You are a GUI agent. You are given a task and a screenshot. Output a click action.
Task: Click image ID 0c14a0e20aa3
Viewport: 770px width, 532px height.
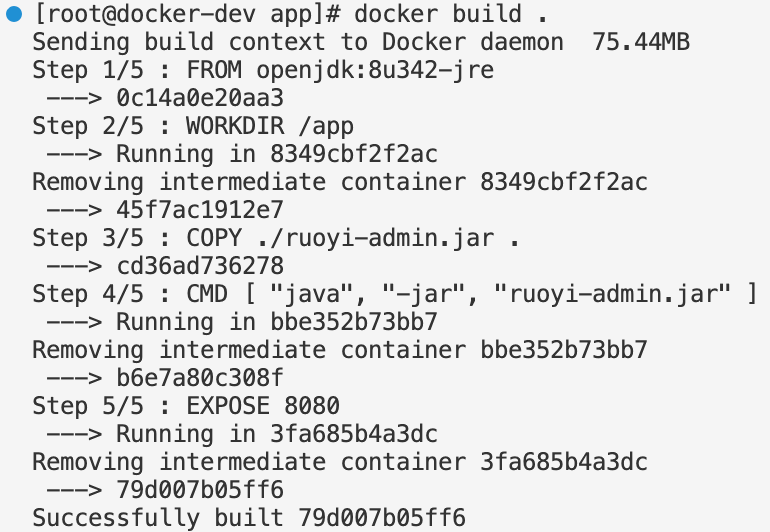pyautogui.click(x=200, y=98)
